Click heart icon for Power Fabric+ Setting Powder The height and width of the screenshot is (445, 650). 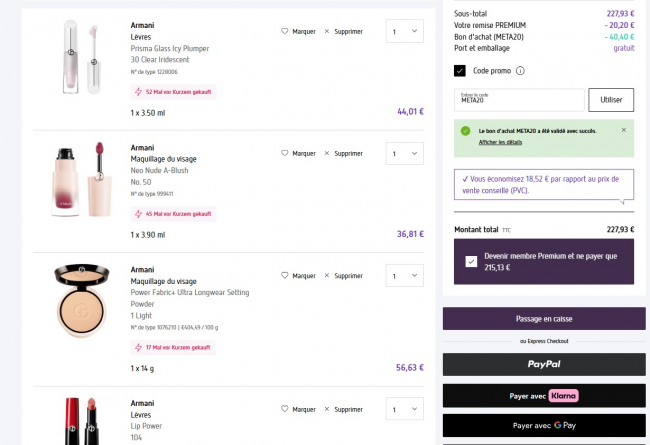point(285,276)
